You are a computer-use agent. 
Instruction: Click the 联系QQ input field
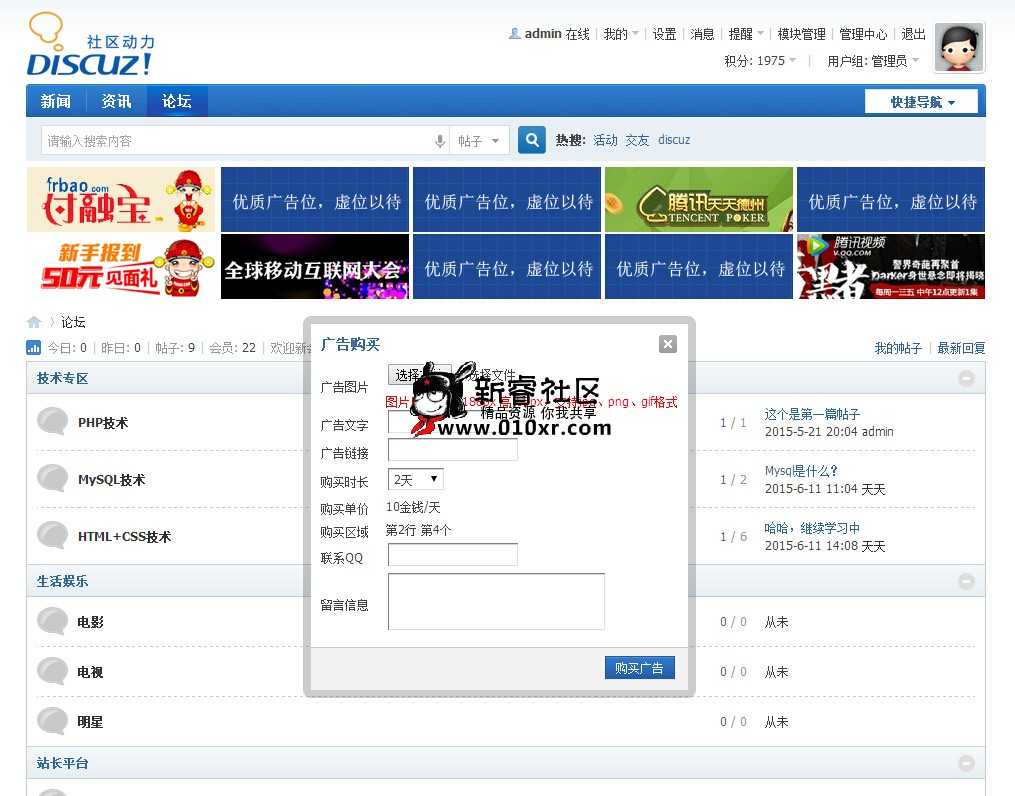point(452,555)
